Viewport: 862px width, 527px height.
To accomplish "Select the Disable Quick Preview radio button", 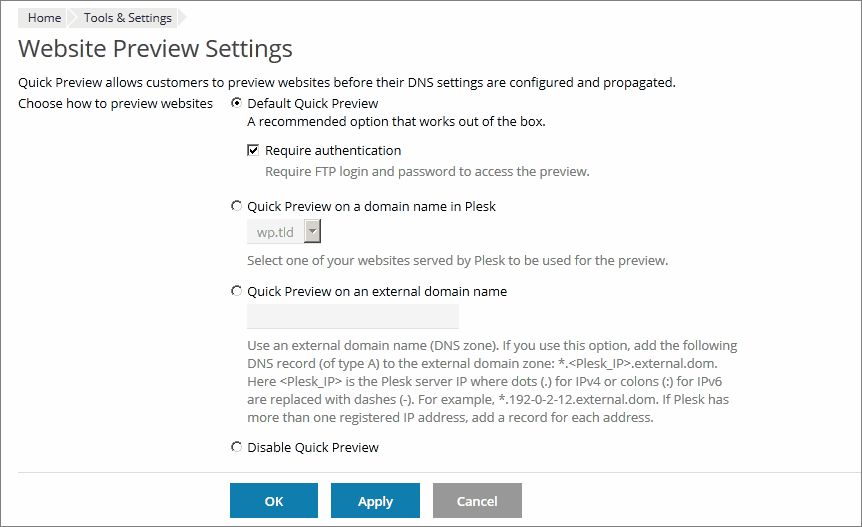I will [x=236, y=447].
